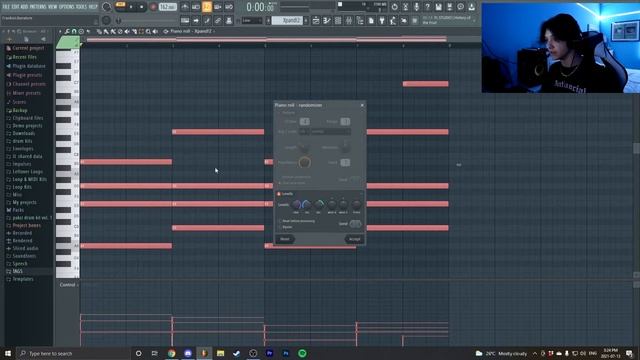
Task: Open piano roll tools wrench icon
Action: point(67,31)
